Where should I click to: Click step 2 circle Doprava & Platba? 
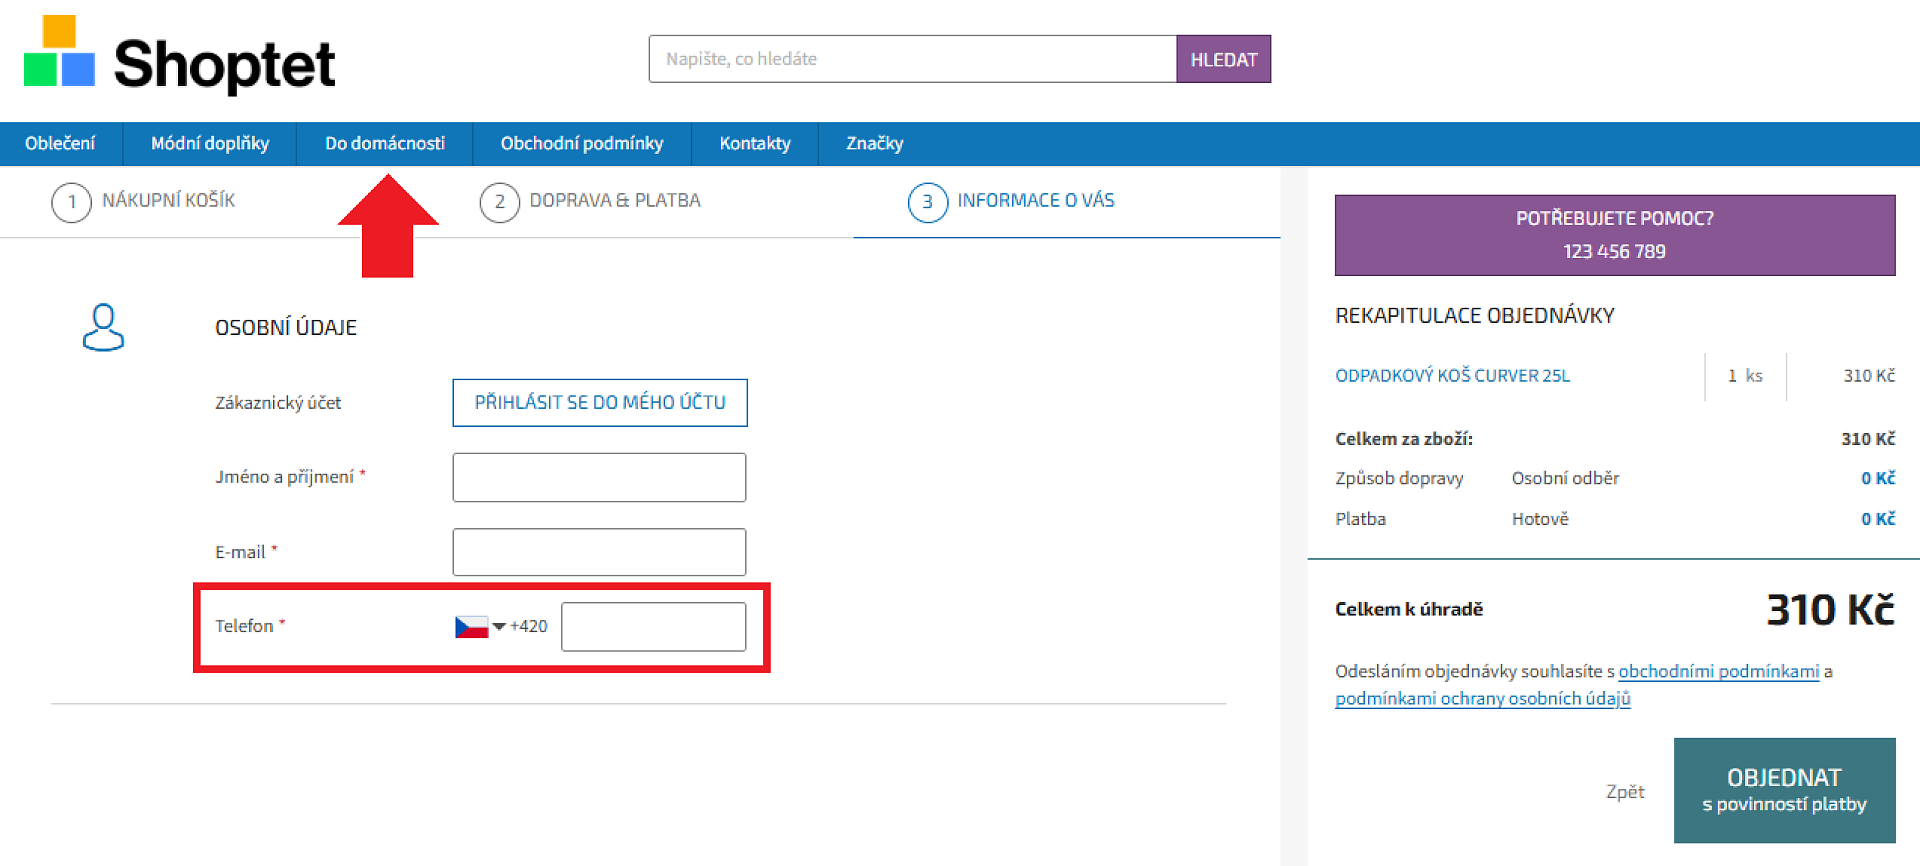pyautogui.click(x=499, y=202)
